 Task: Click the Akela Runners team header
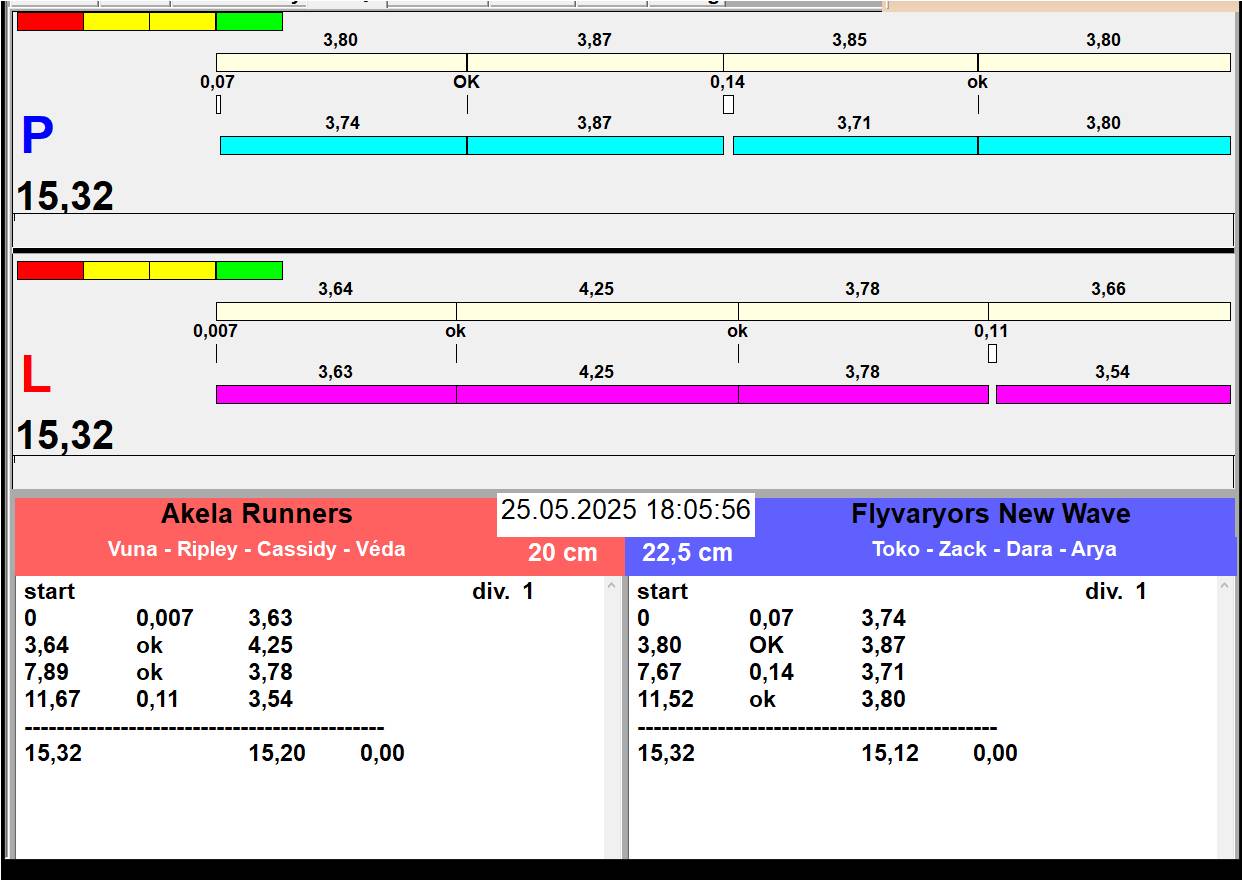coord(257,515)
